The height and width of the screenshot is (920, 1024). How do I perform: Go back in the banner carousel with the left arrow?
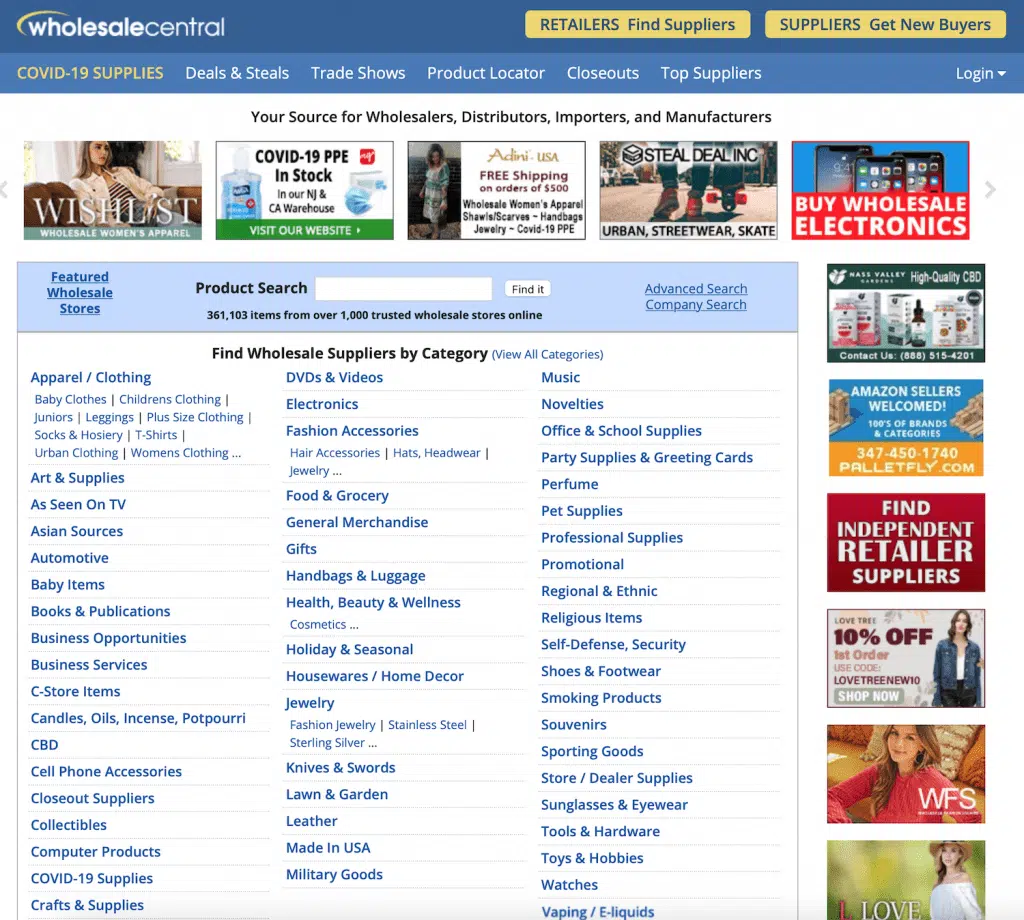tap(4, 190)
